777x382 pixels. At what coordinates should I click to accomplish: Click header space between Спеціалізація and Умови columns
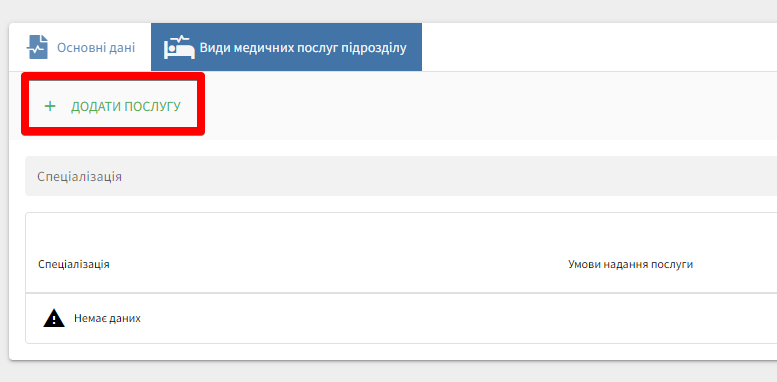pyautogui.click(x=338, y=264)
